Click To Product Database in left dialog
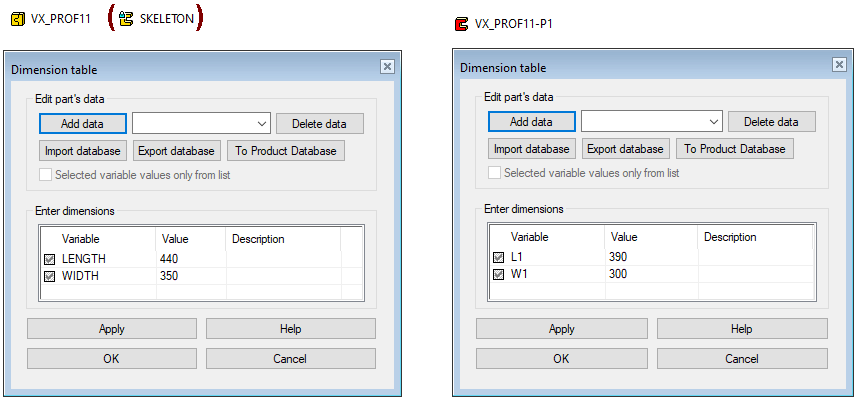This screenshot has height=400, width=855. tap(286, 151)
